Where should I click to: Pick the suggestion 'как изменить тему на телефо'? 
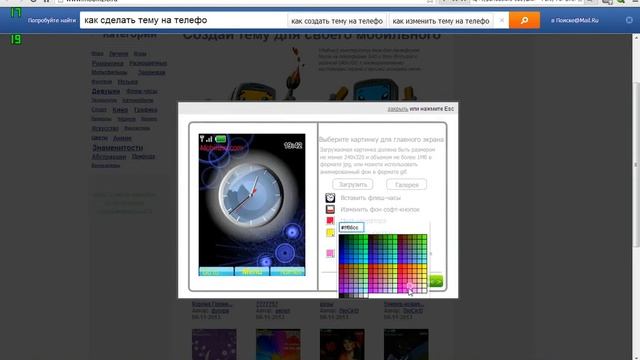tap(441, 21)
